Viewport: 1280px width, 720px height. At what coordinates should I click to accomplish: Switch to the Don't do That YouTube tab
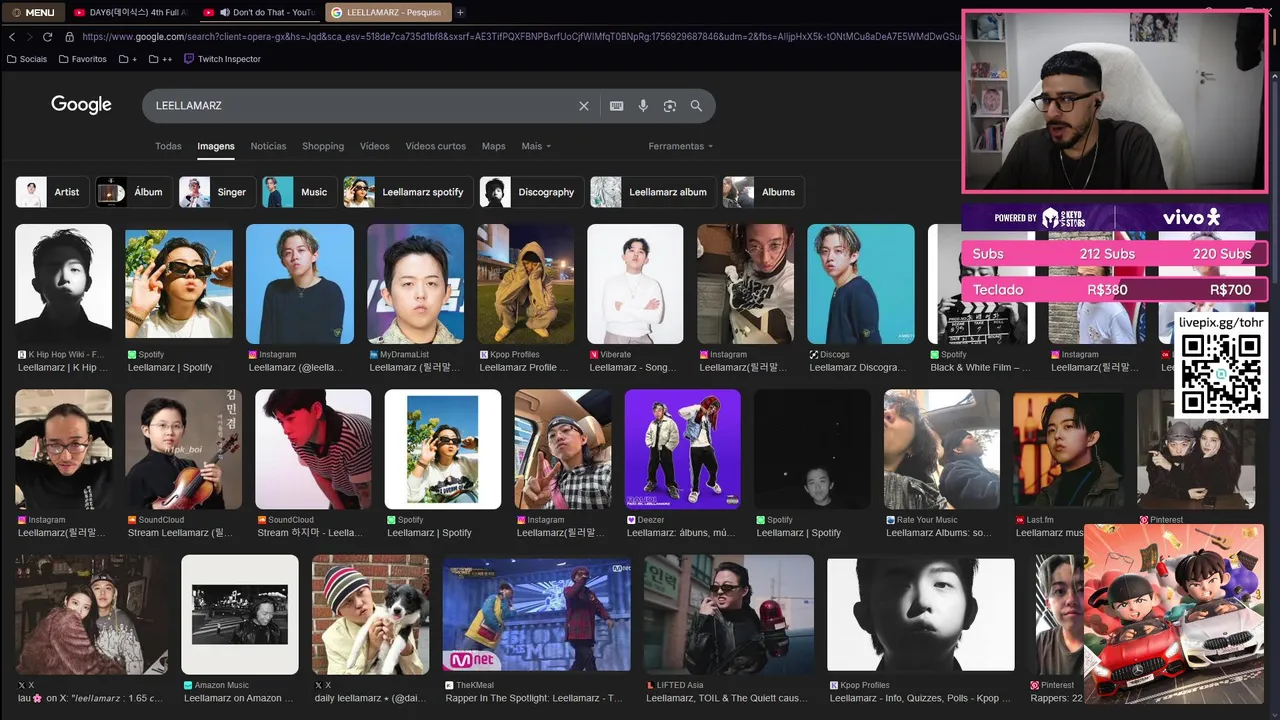click(x=259, y=12)
